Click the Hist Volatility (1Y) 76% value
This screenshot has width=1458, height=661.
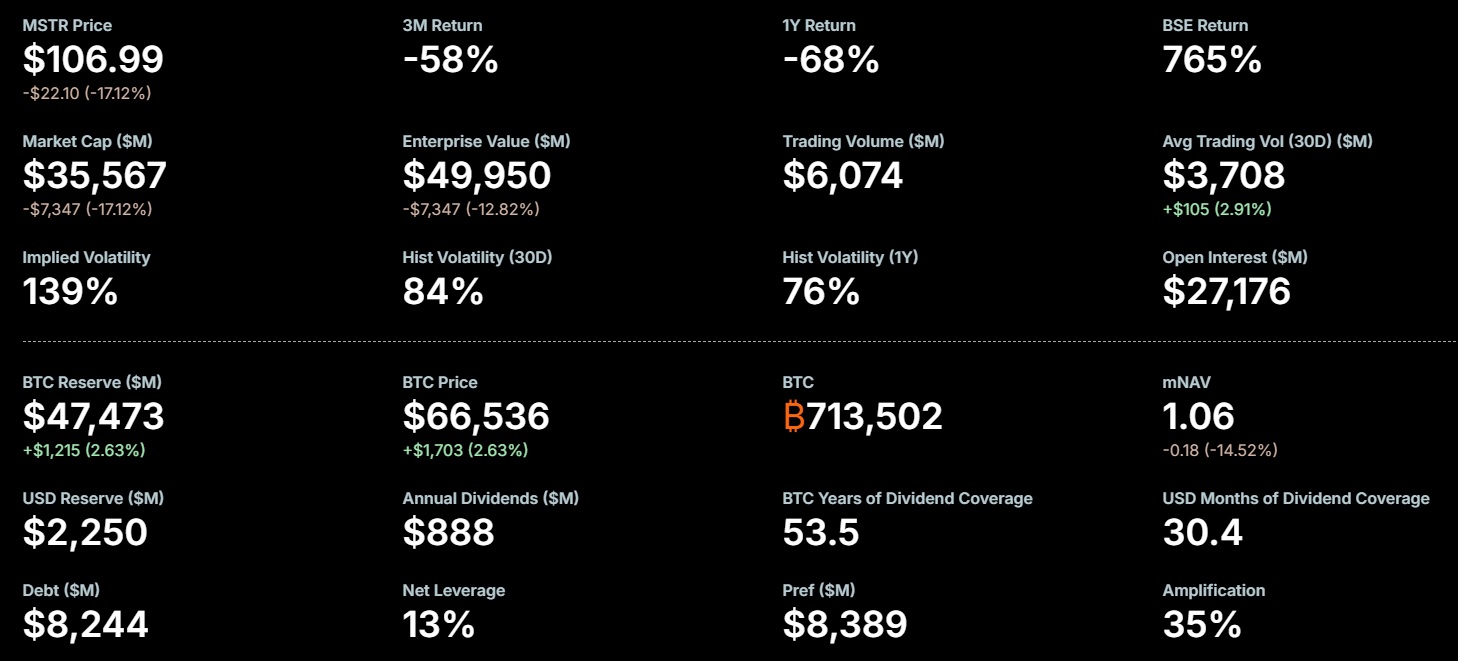(x=821, y=292)
